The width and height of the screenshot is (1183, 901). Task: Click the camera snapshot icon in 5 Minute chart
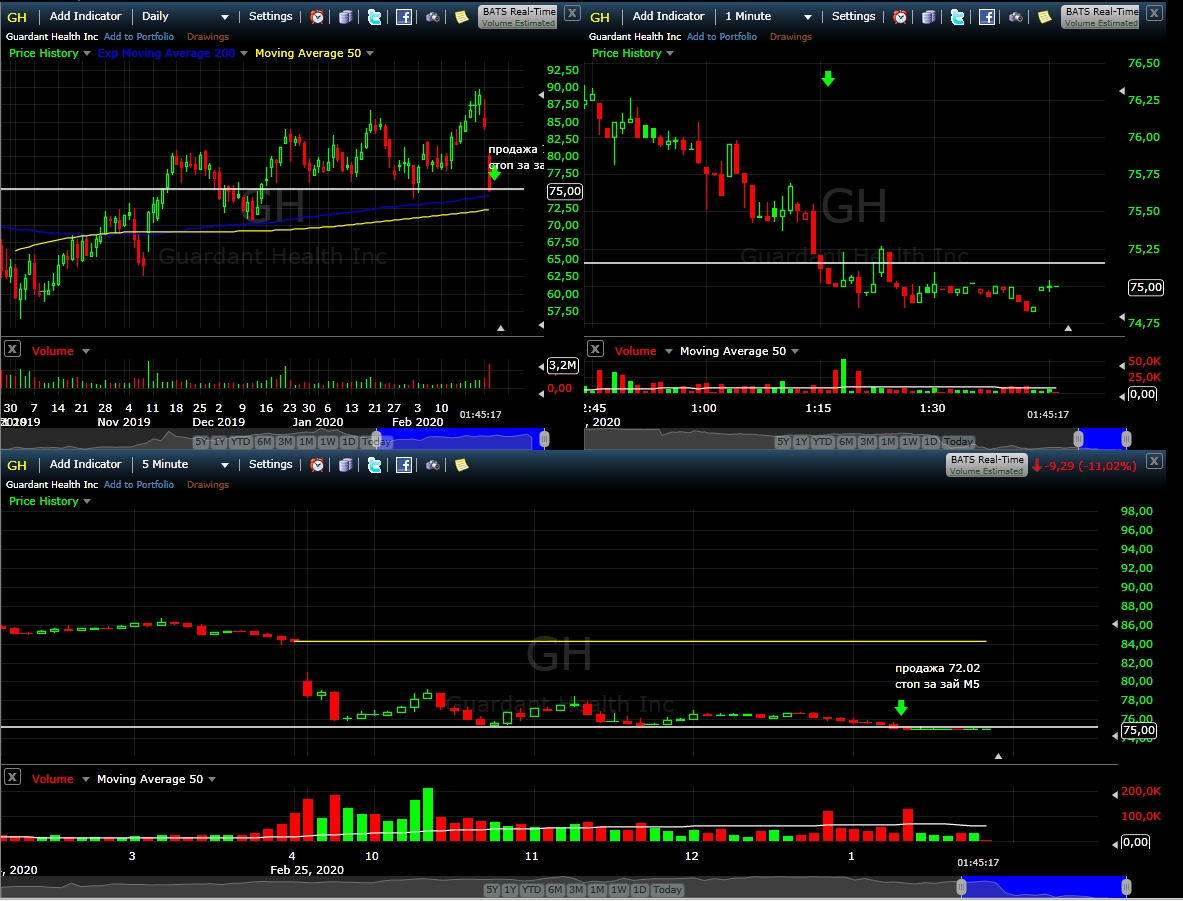pyautogui.click(x=432, y=465)
